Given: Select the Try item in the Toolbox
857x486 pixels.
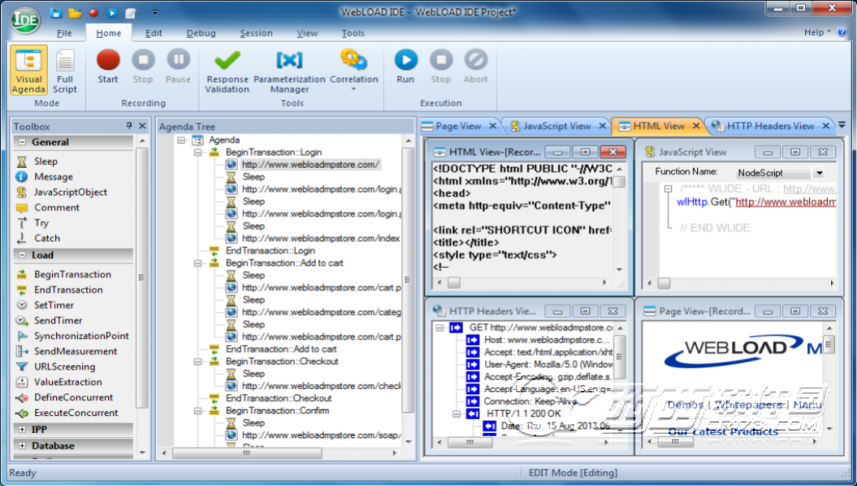Looking at the screenshot, I should (41, 222).
